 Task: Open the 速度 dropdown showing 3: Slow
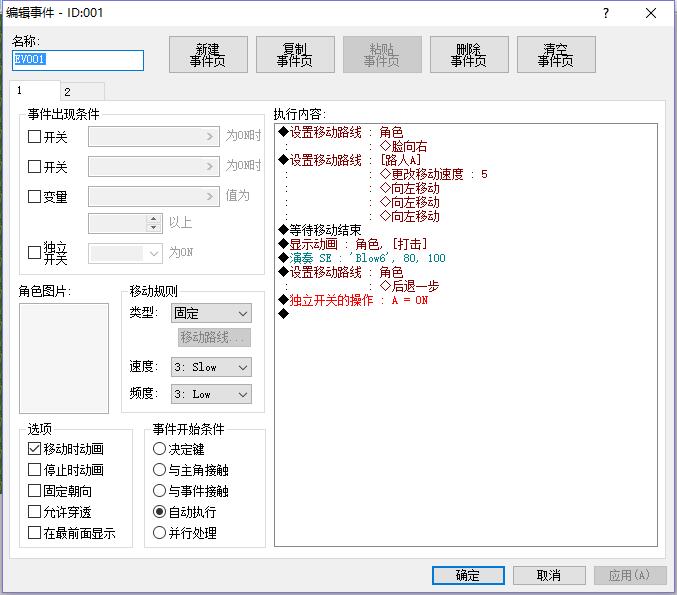pos(211,367)
